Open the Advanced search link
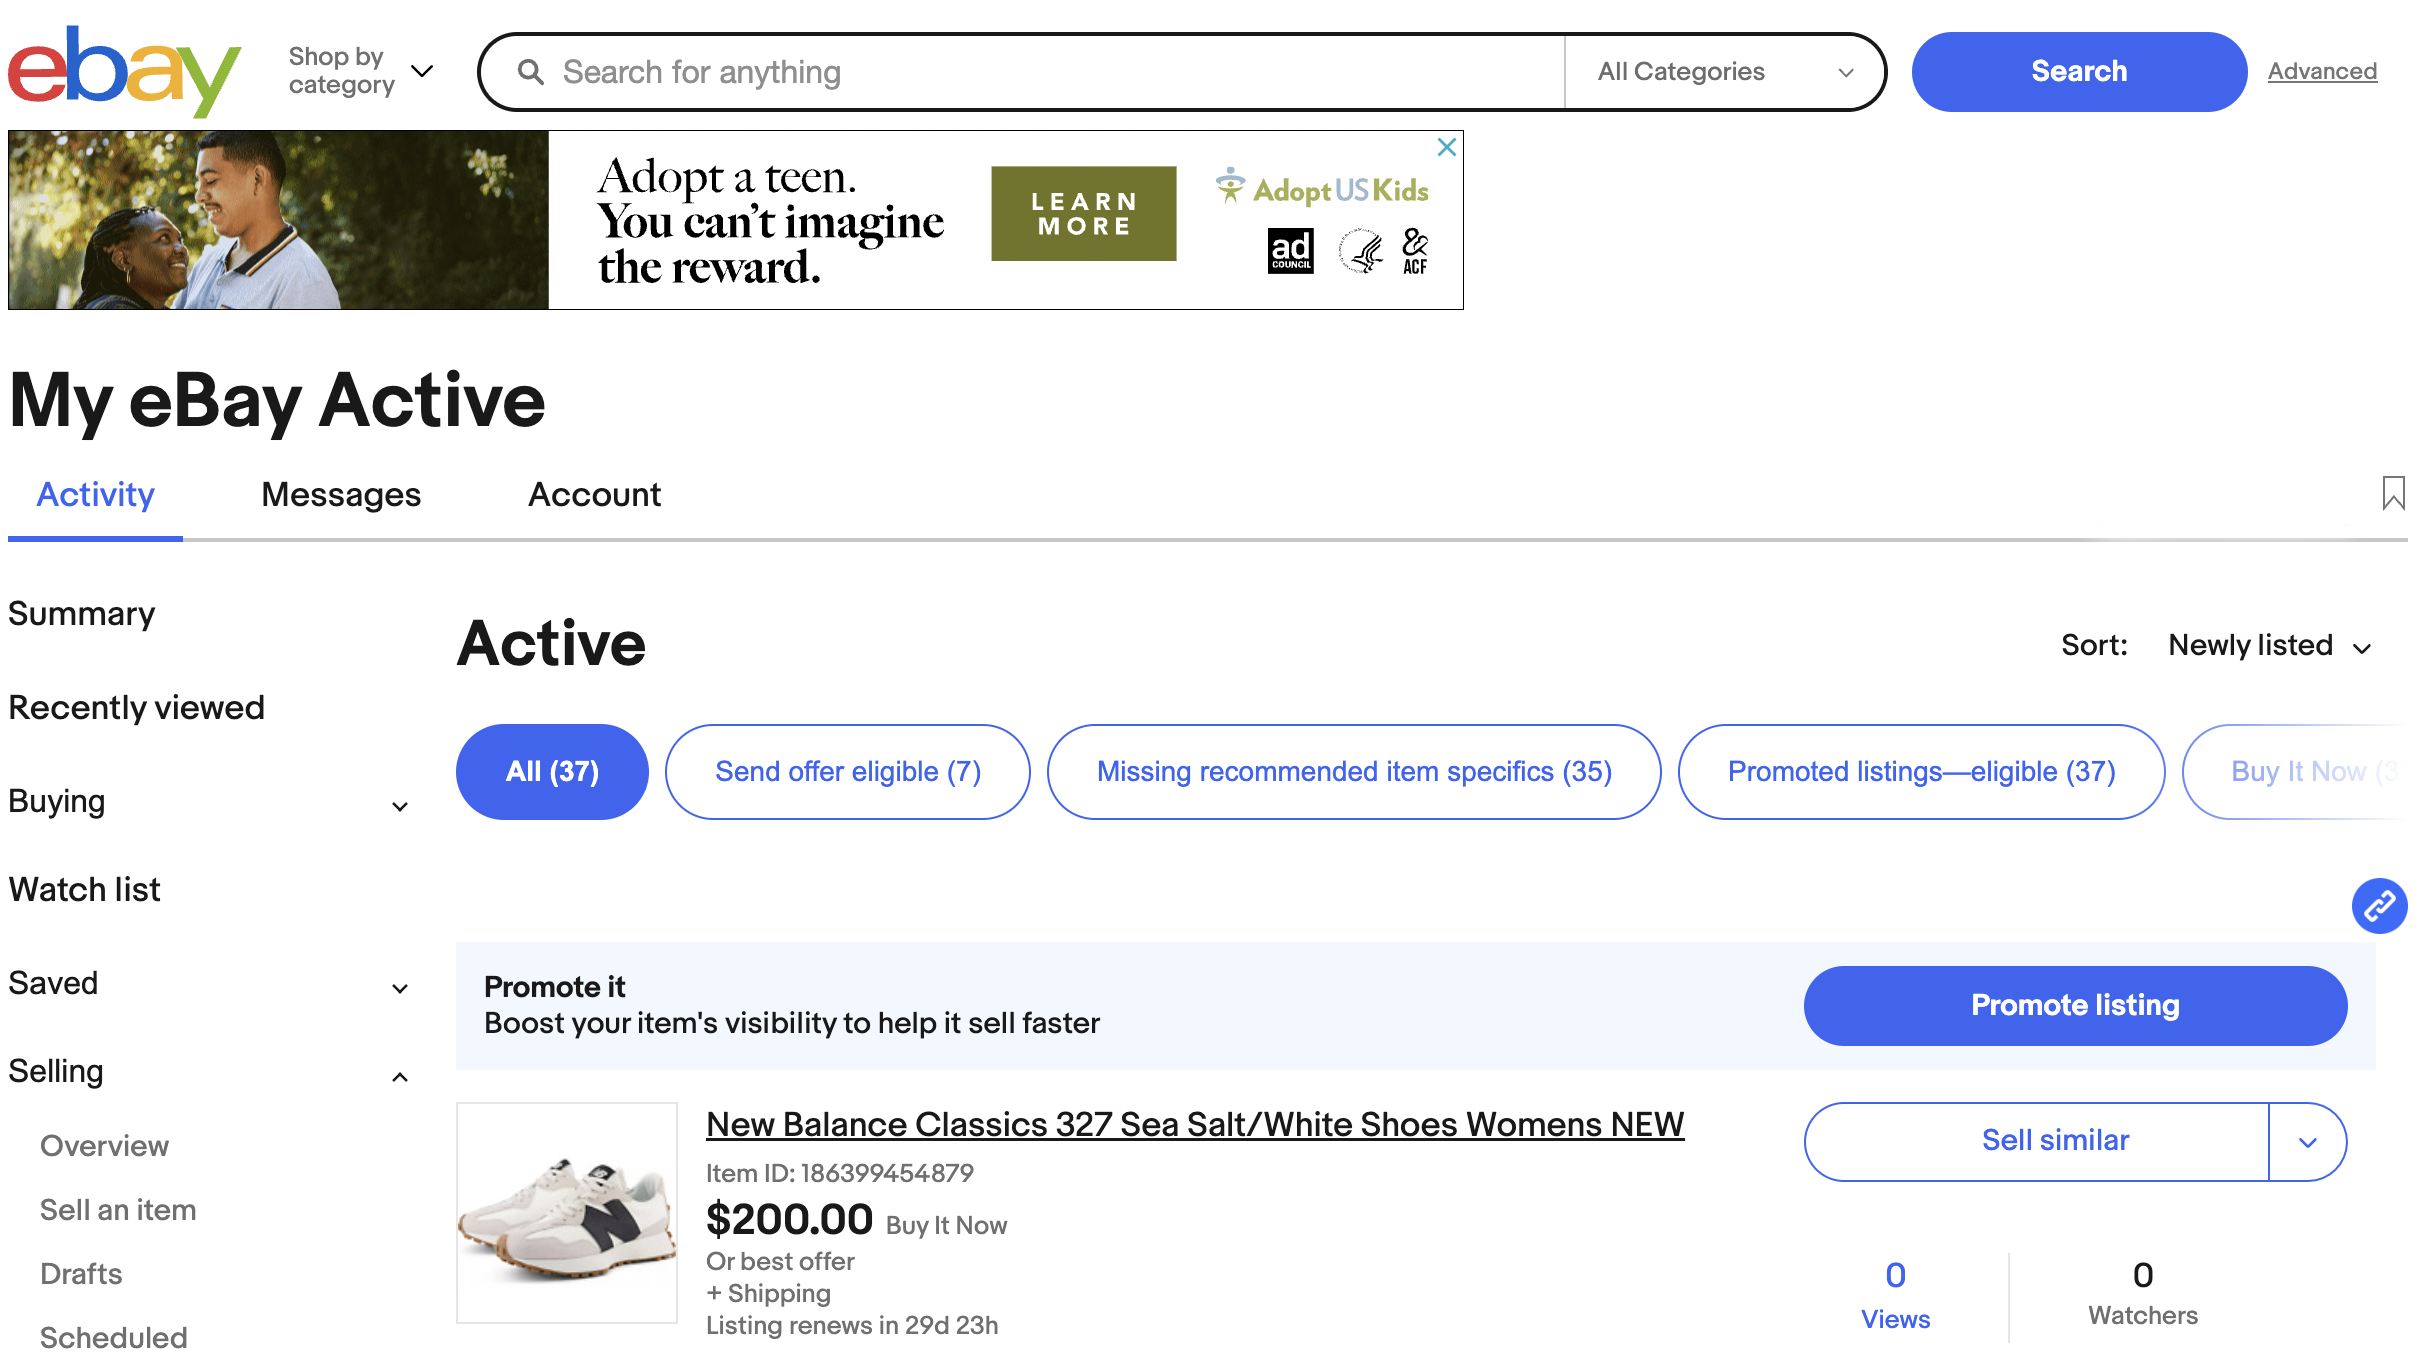 2321,72
